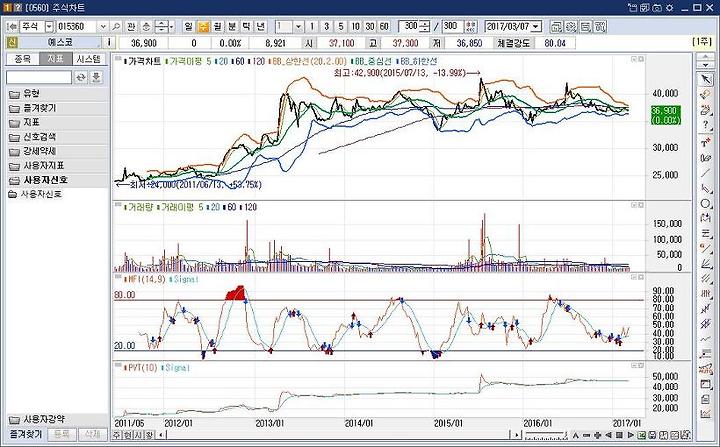Screen dimensions: 720x447
Task: Click the green grid icon at bottom right
Action: [x=641, y=435]
